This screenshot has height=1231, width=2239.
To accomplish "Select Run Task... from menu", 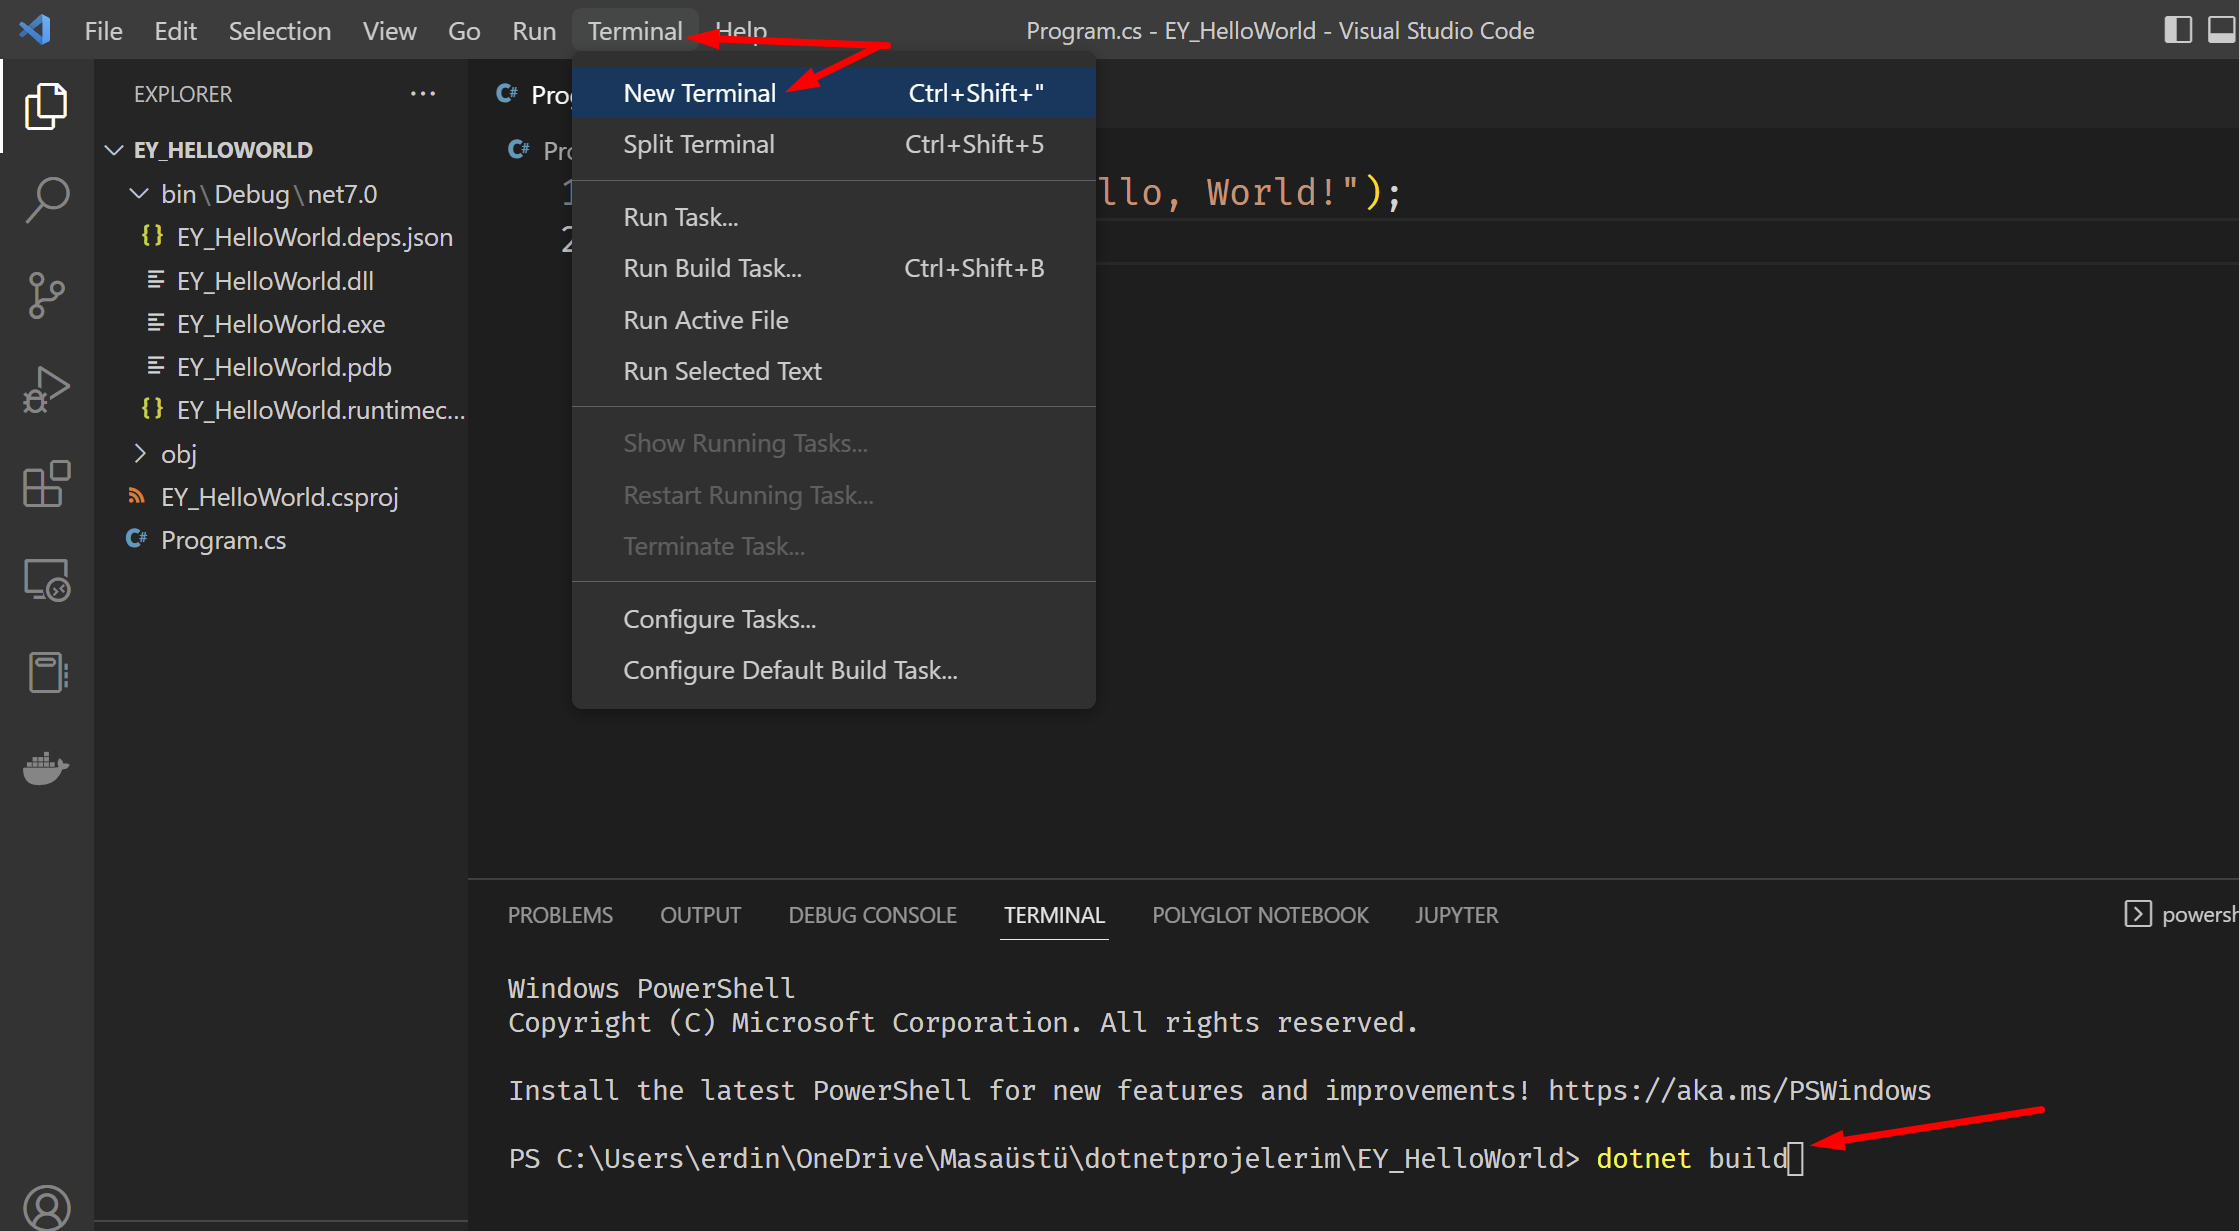I will point(834,217).
